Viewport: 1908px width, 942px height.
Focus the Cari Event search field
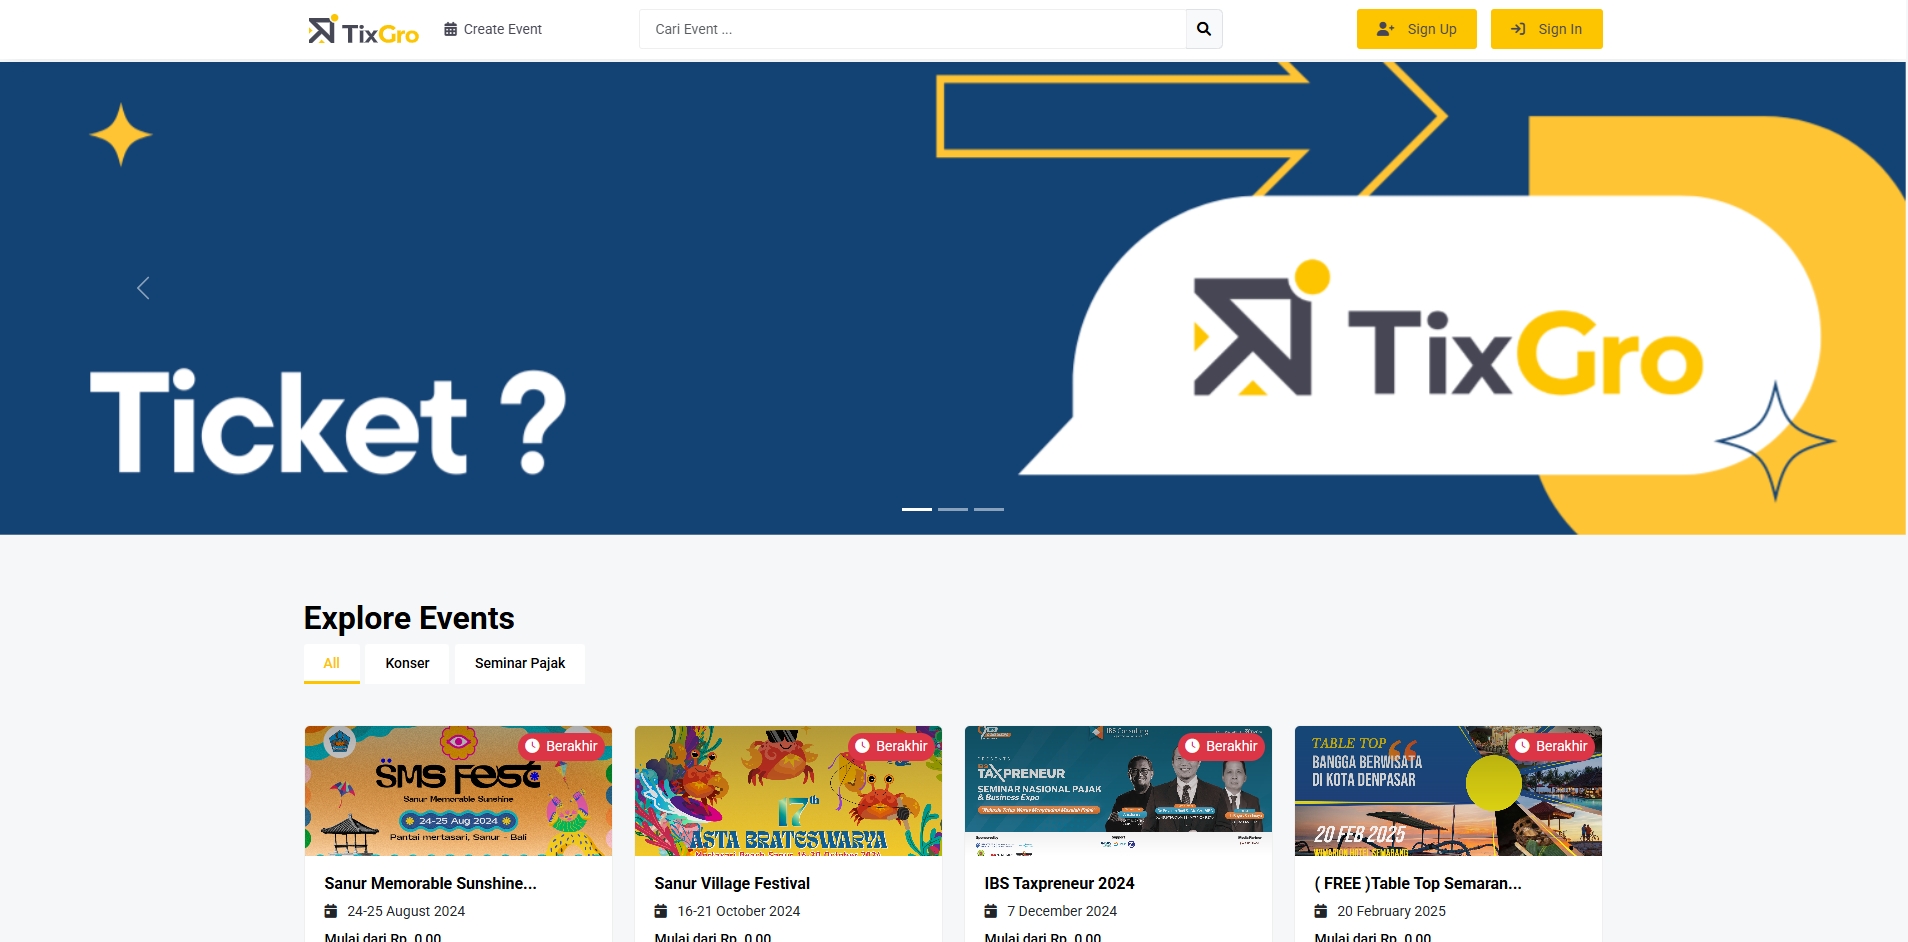pos(912,29)
